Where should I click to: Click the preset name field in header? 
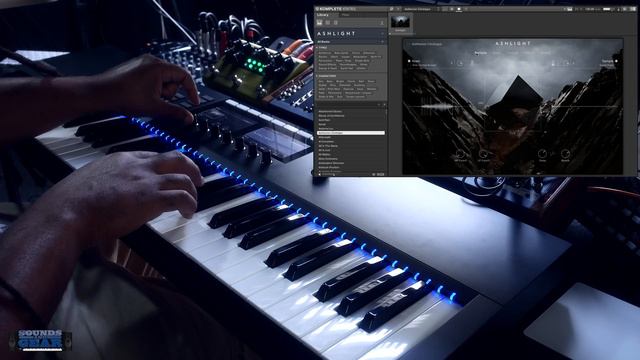point(420,9)
